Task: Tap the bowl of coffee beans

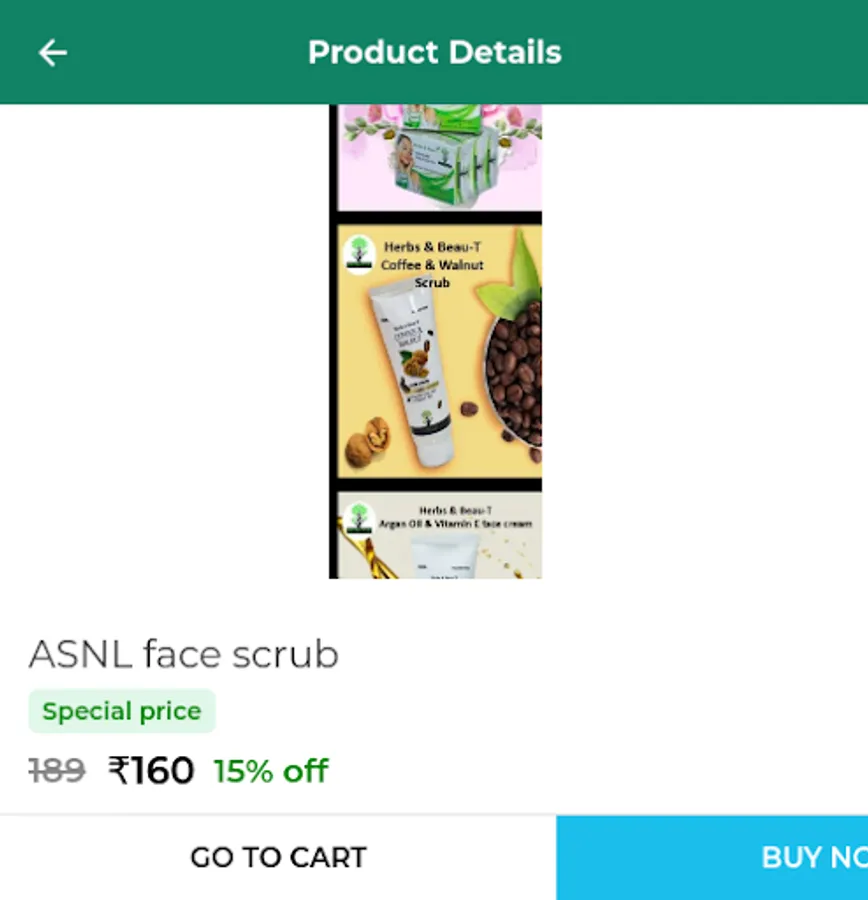Action: (x=515, y=375)
